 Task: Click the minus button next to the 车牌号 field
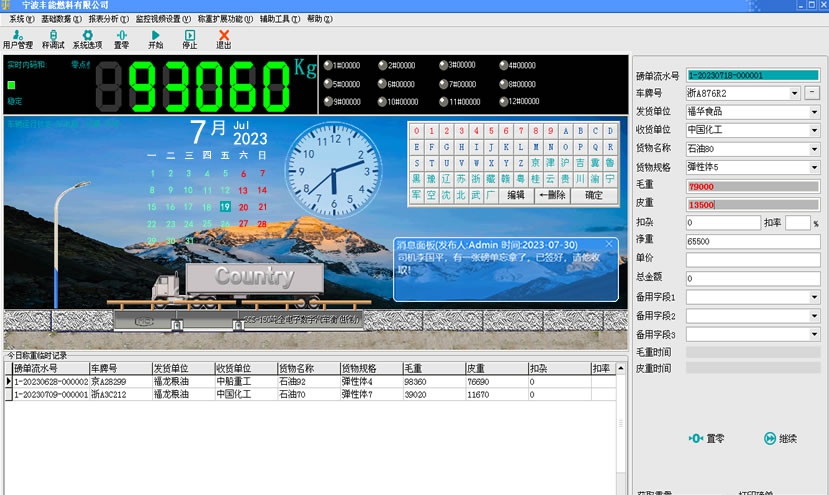click(x=812, y=93)
